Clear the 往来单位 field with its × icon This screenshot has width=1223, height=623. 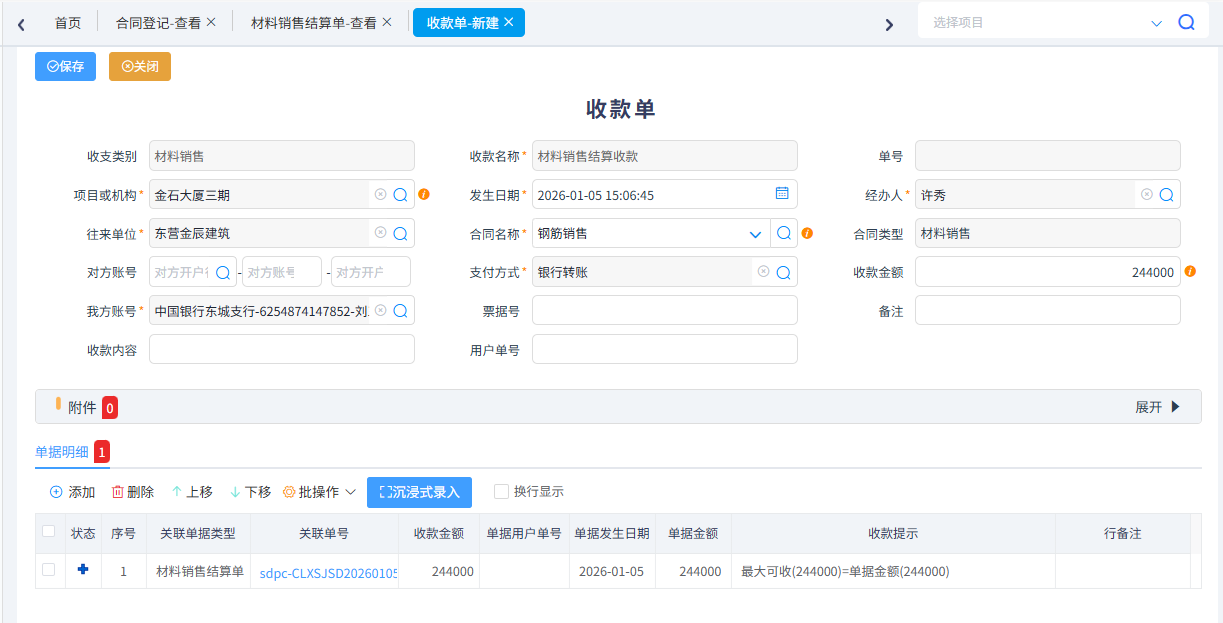(x=380, y=233)
